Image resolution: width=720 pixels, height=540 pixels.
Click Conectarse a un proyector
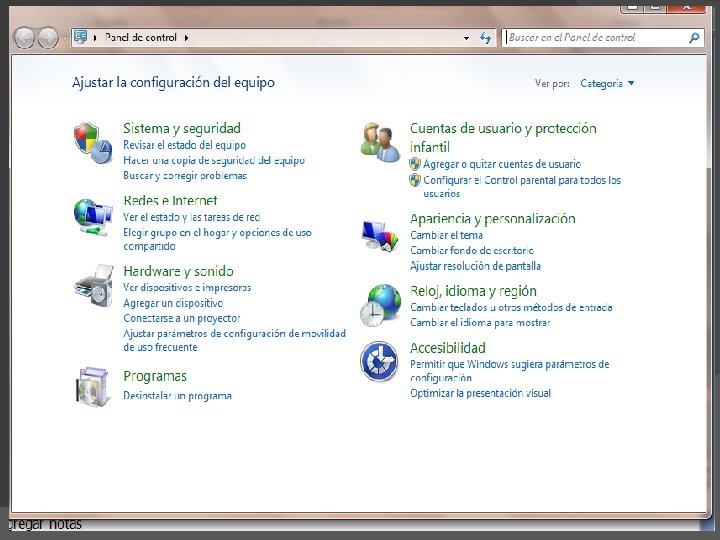pos(182,318)
